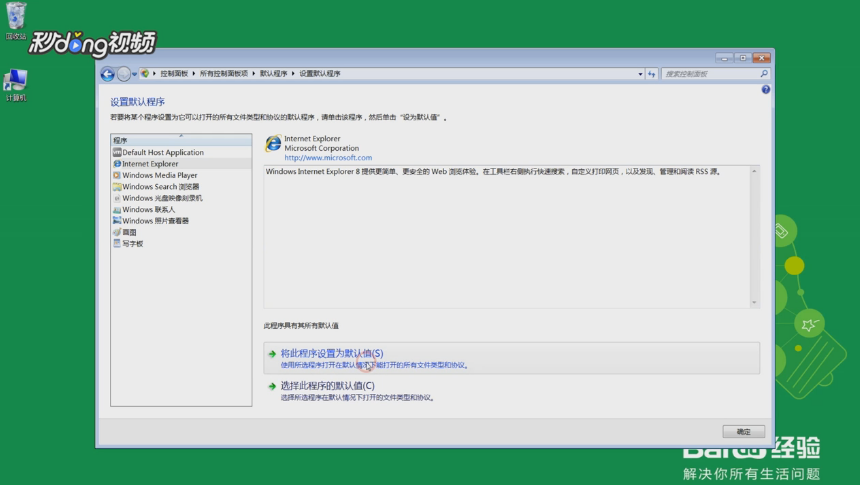Select Default Host Application in program list

181,153
